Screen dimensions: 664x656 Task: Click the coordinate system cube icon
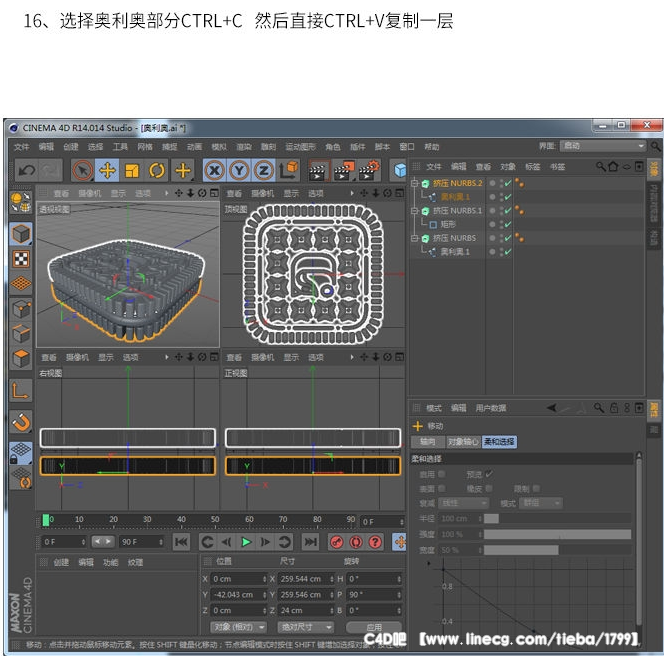click(289, 170)
